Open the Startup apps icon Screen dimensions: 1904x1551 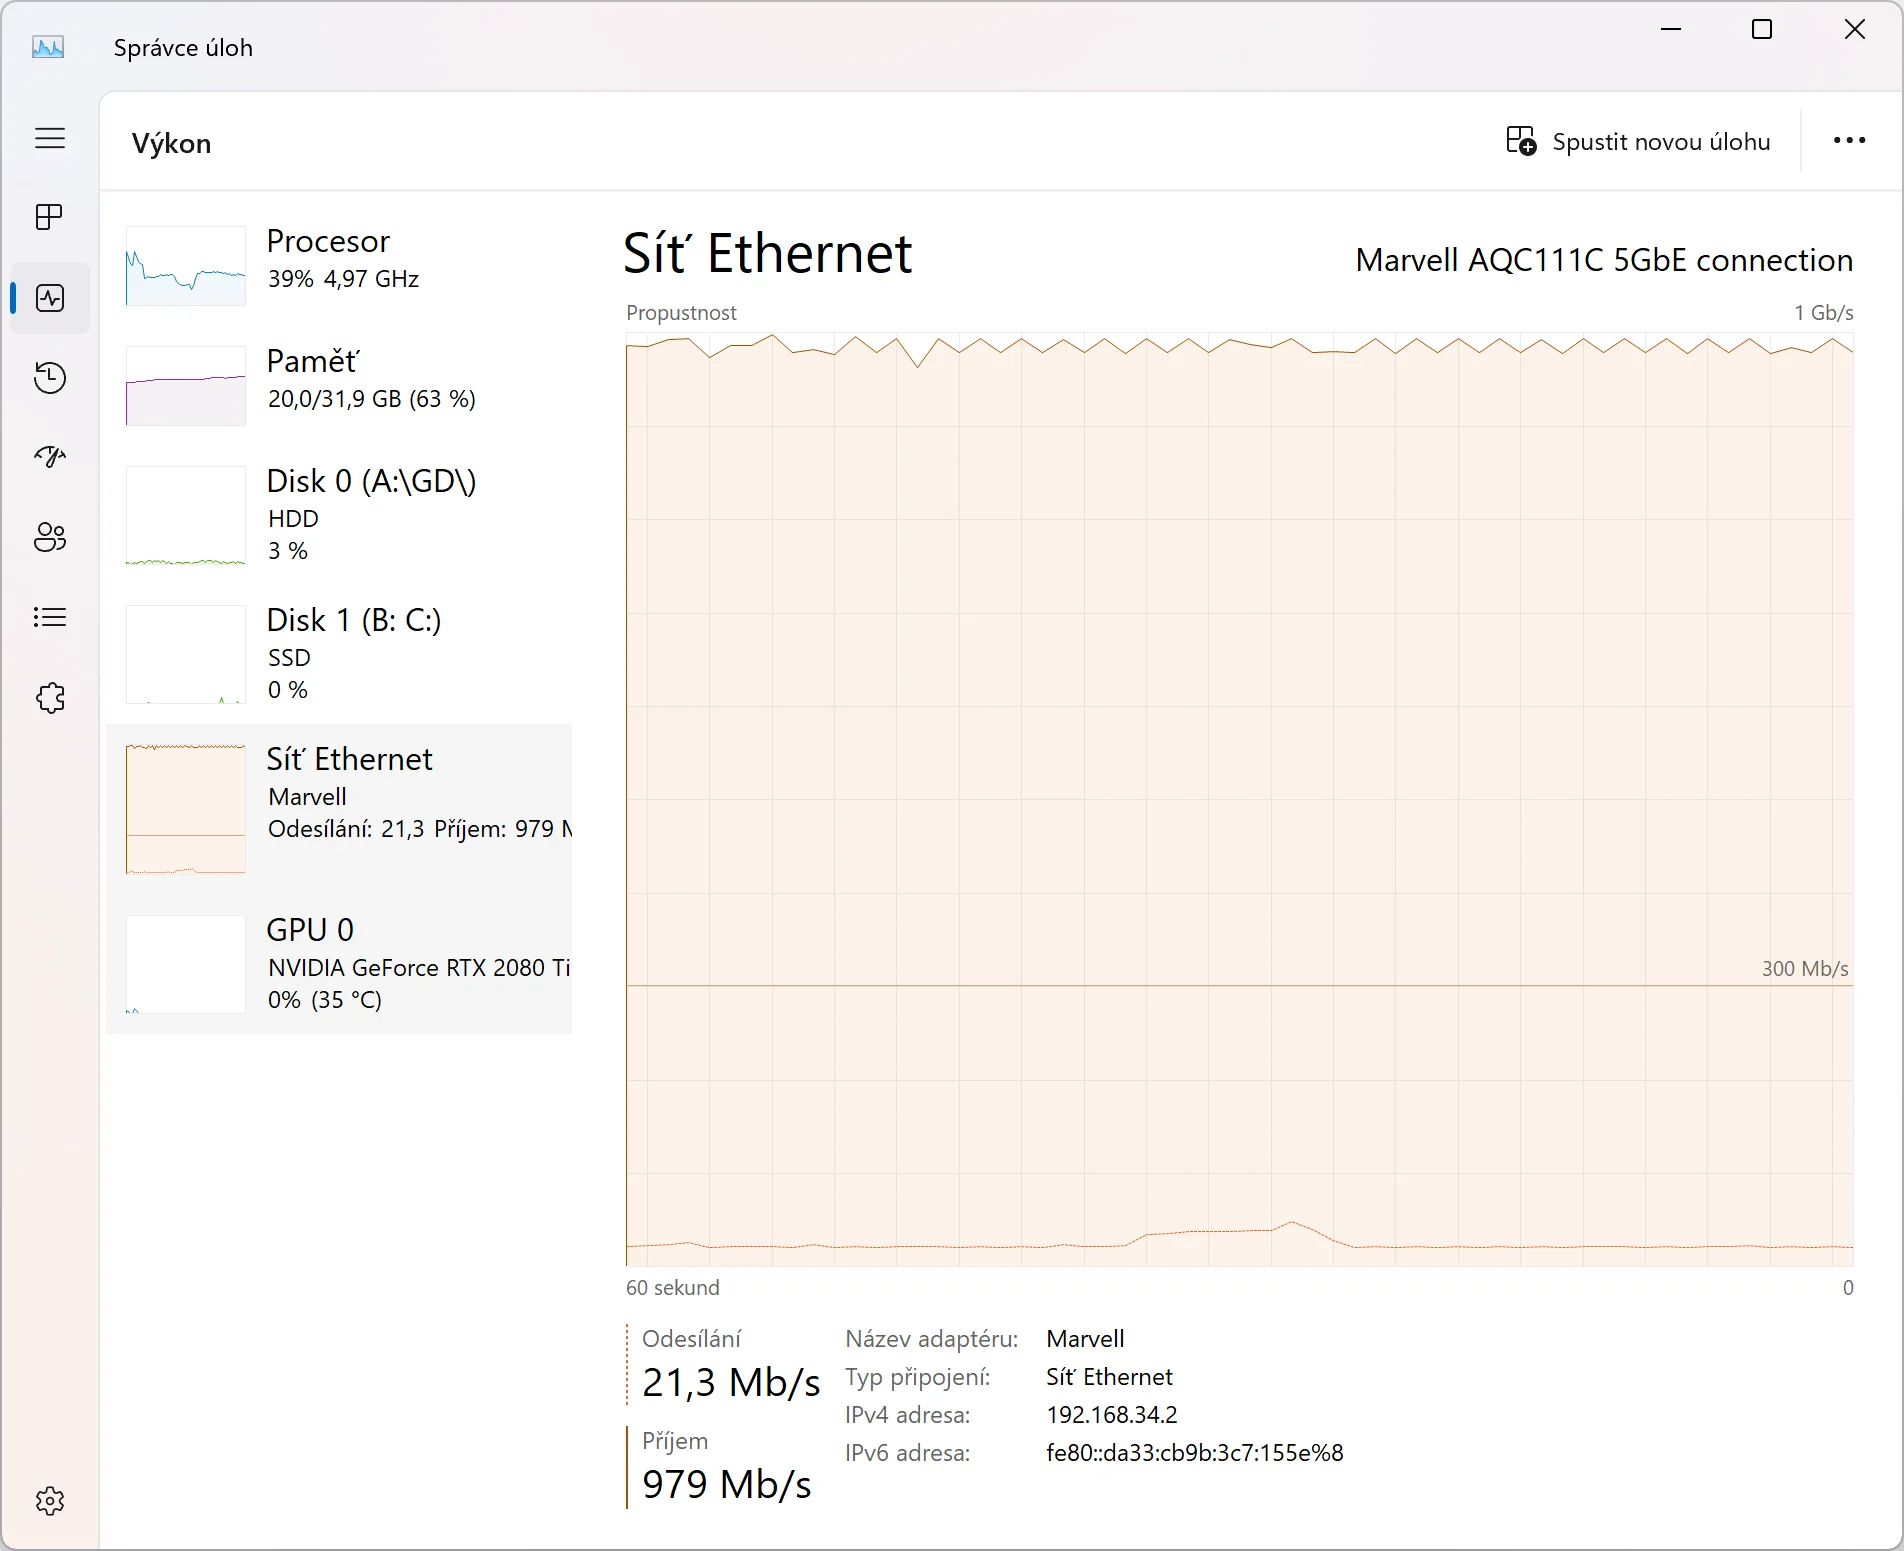(x=50, y=457)
